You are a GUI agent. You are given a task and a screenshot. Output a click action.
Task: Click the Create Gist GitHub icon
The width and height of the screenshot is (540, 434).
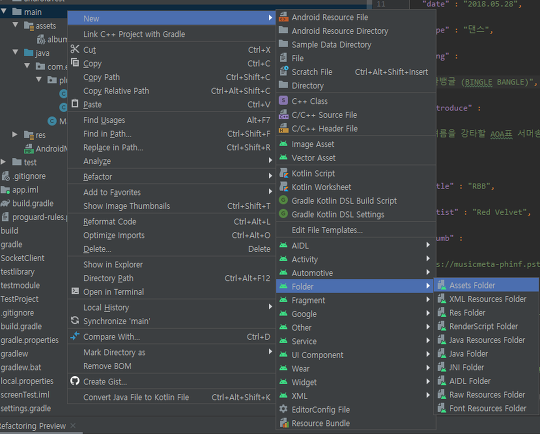point(75,381)
